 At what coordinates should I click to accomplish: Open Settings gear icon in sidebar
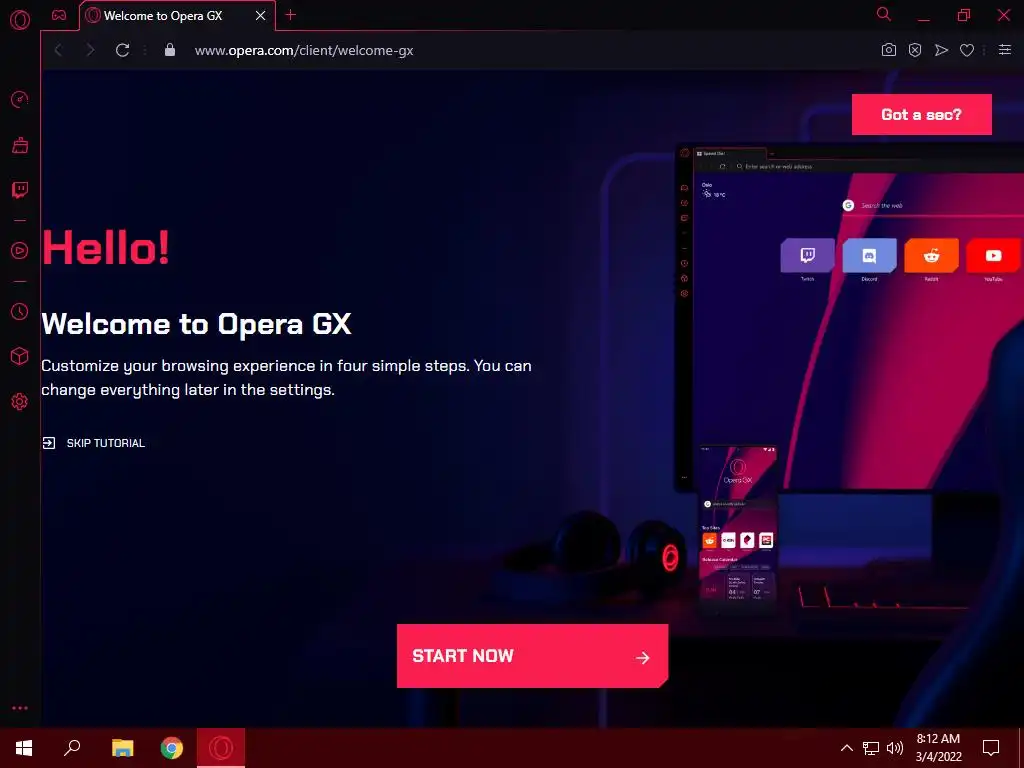click(x=20, y=402)
